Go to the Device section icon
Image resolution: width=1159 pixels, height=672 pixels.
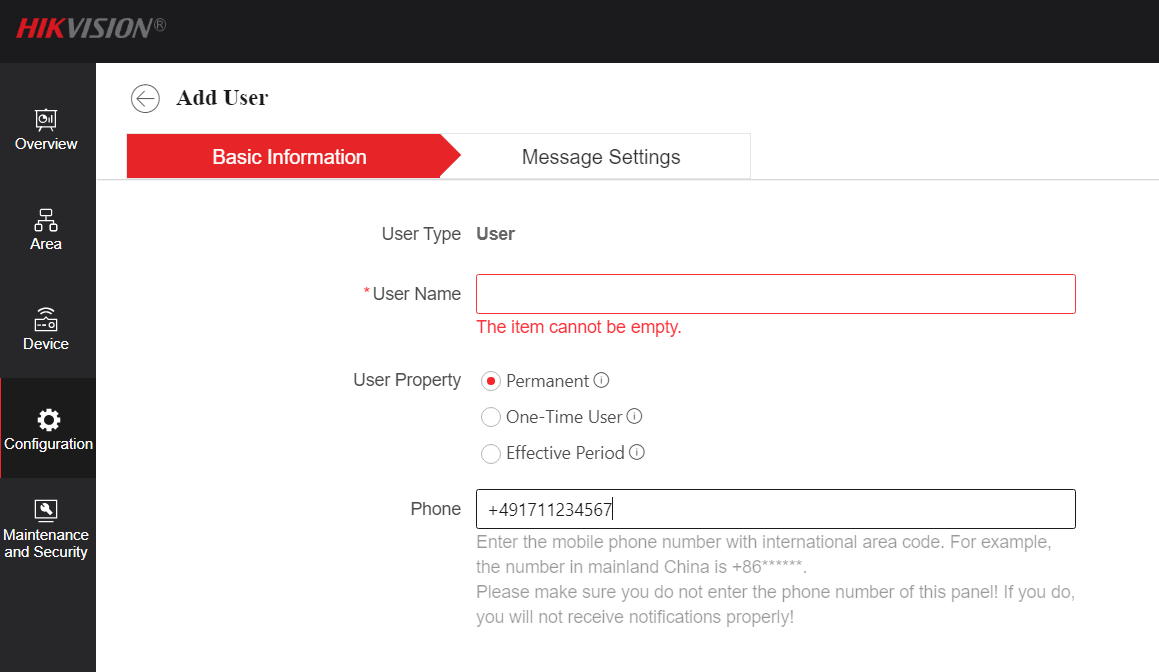(46, 319)
